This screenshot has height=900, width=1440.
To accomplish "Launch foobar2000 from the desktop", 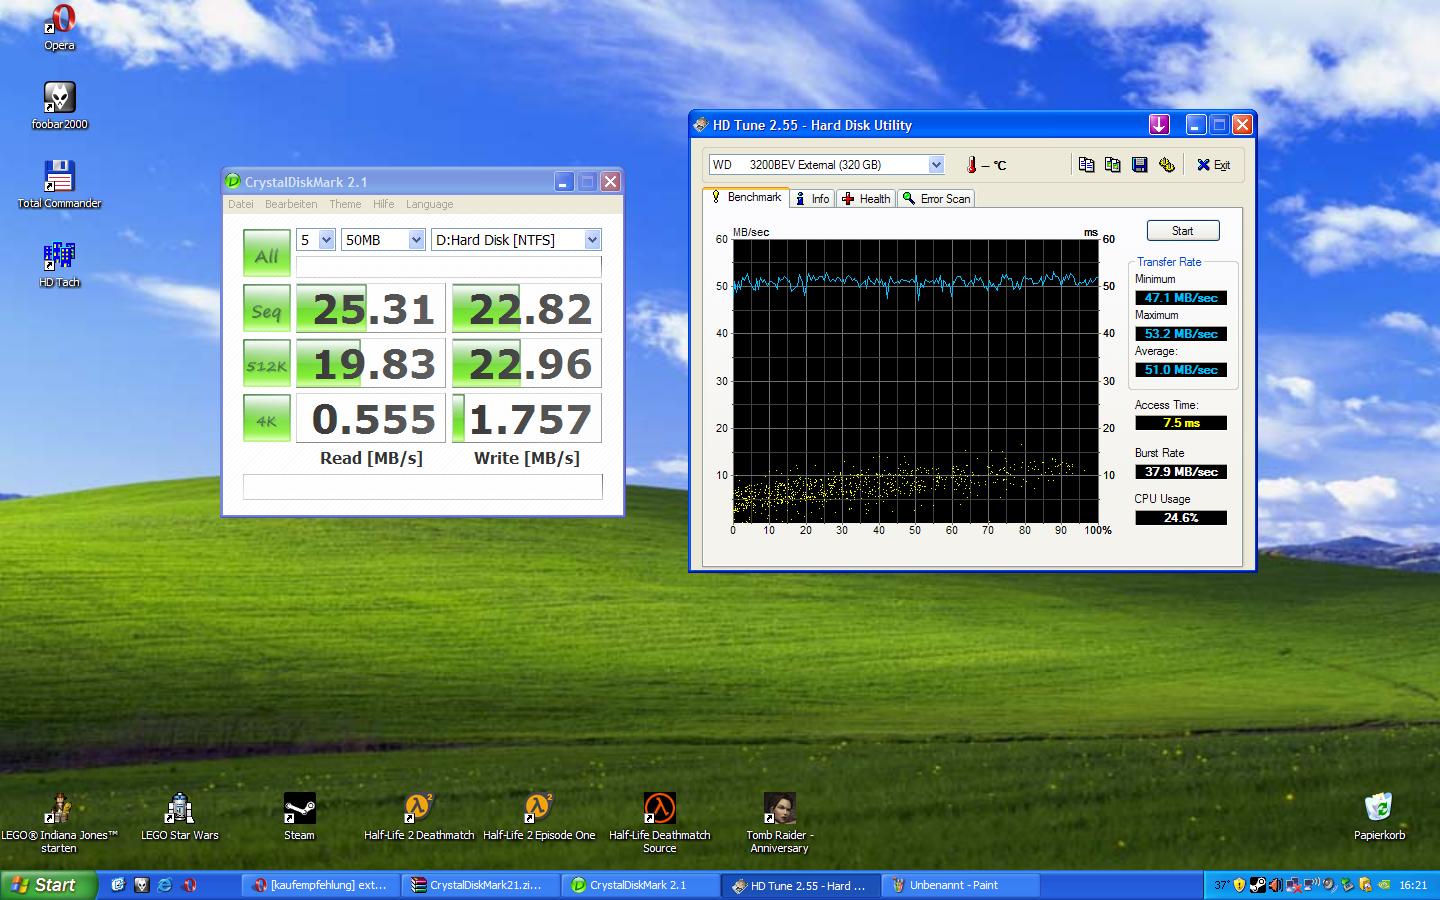I will click(60, 105).
